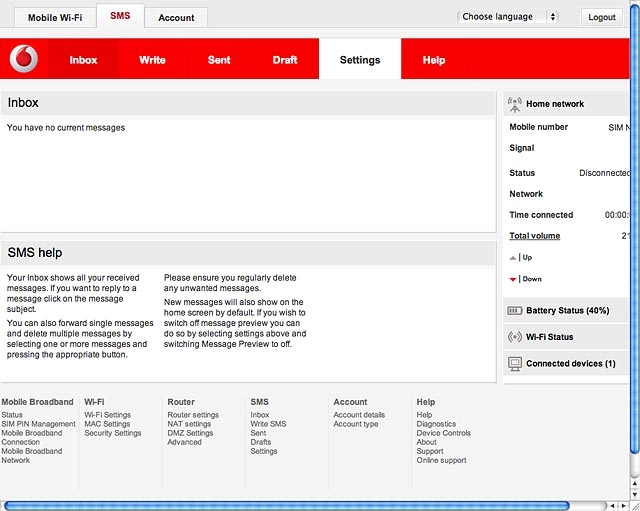Open About footer link

pos(427,442)
